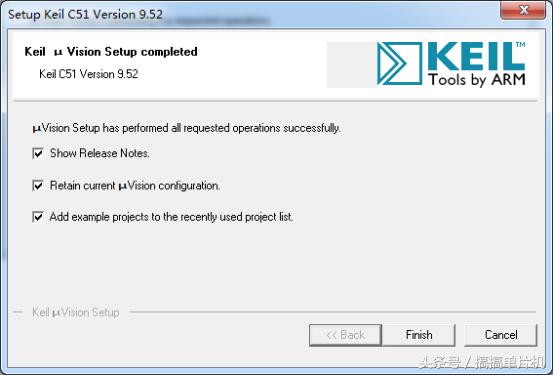The width and height of the screenshot is (554, 375).
Task: Click the Keil C51 Version 9.52 subtitle
Action: [x=88, y=74]
